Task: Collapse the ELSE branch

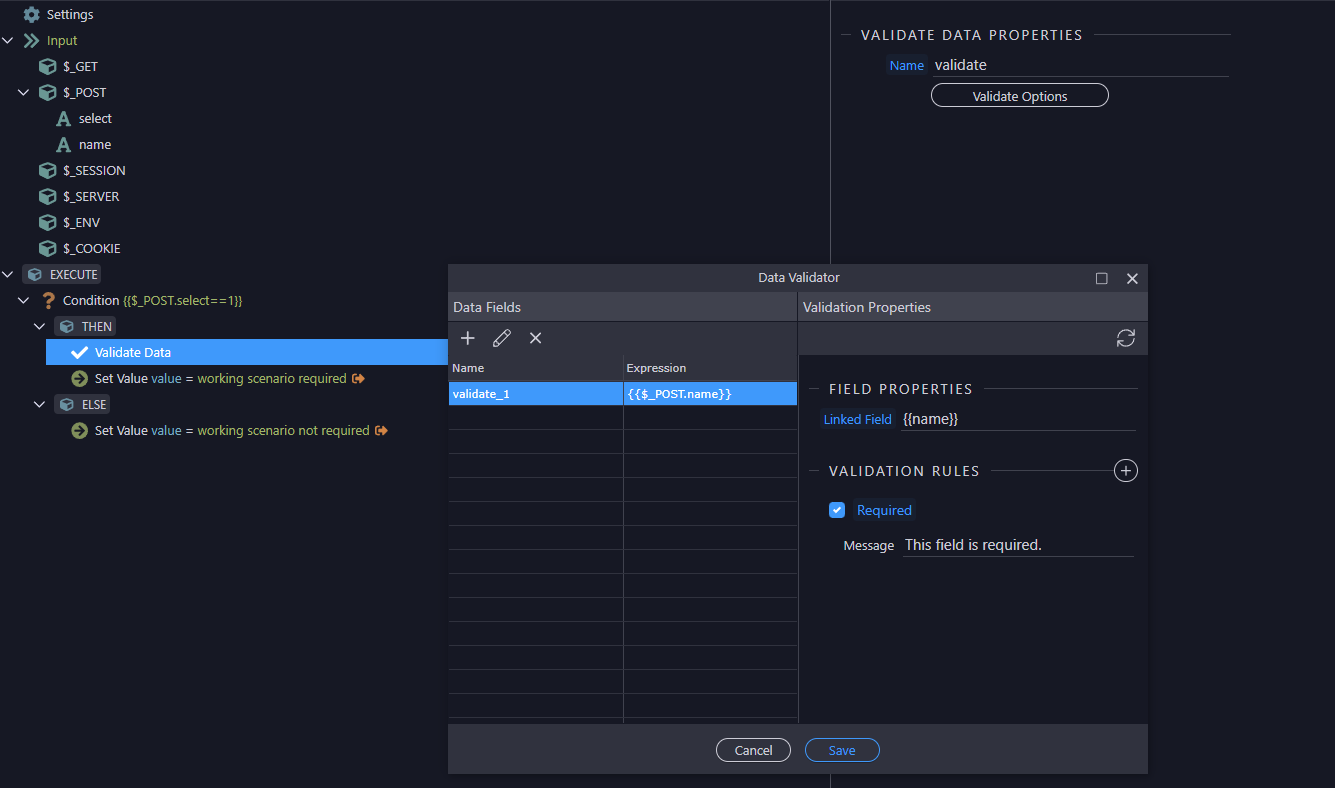Action: (x=40, y=405)
